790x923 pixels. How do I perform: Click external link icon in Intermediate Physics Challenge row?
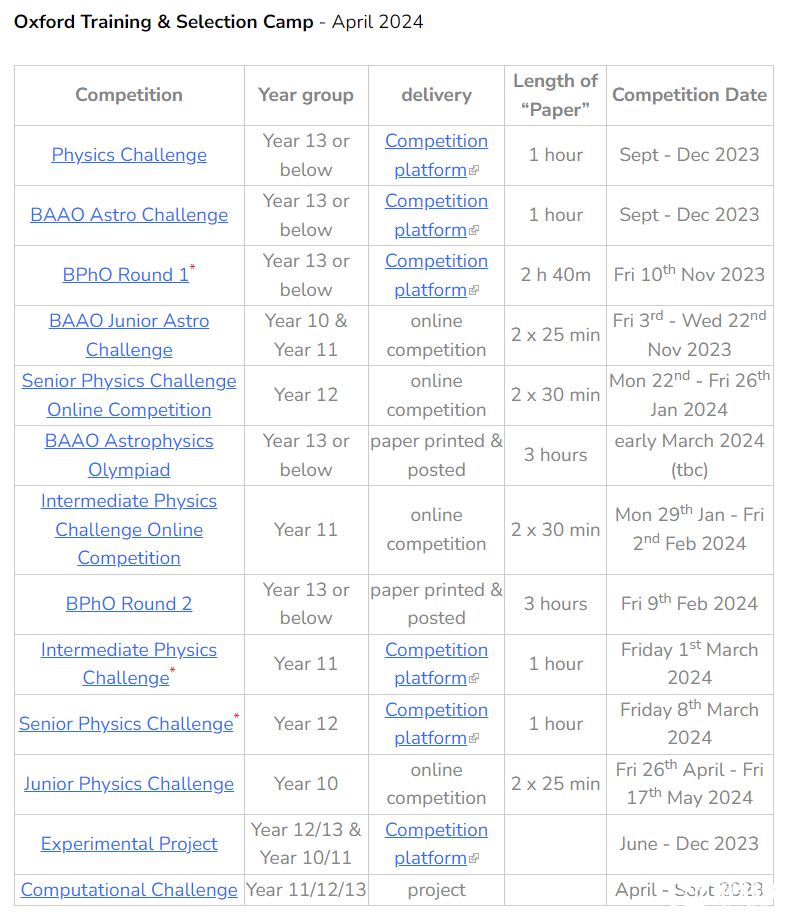[474, 678]
